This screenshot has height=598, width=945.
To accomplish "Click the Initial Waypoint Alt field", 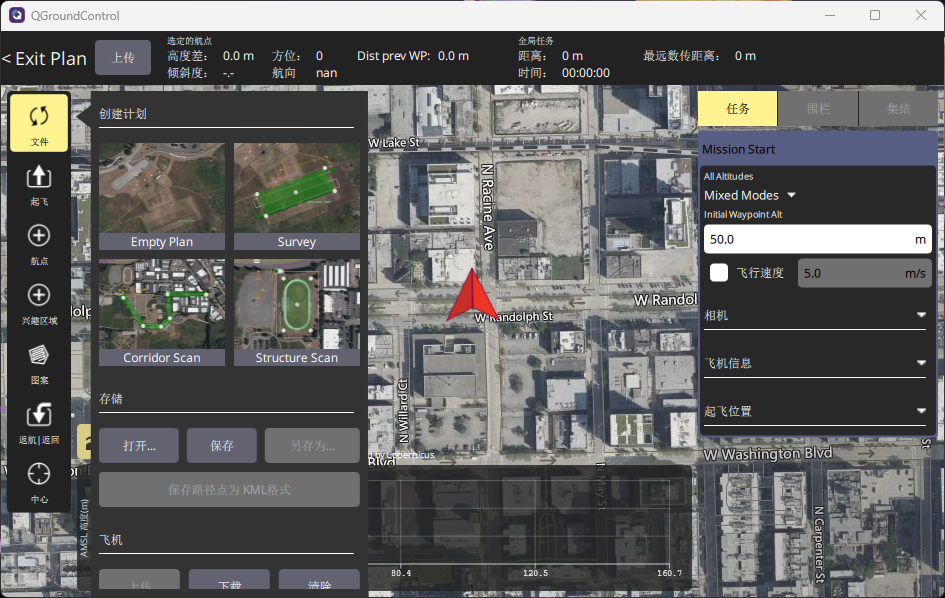I will (x=818, y=239).
